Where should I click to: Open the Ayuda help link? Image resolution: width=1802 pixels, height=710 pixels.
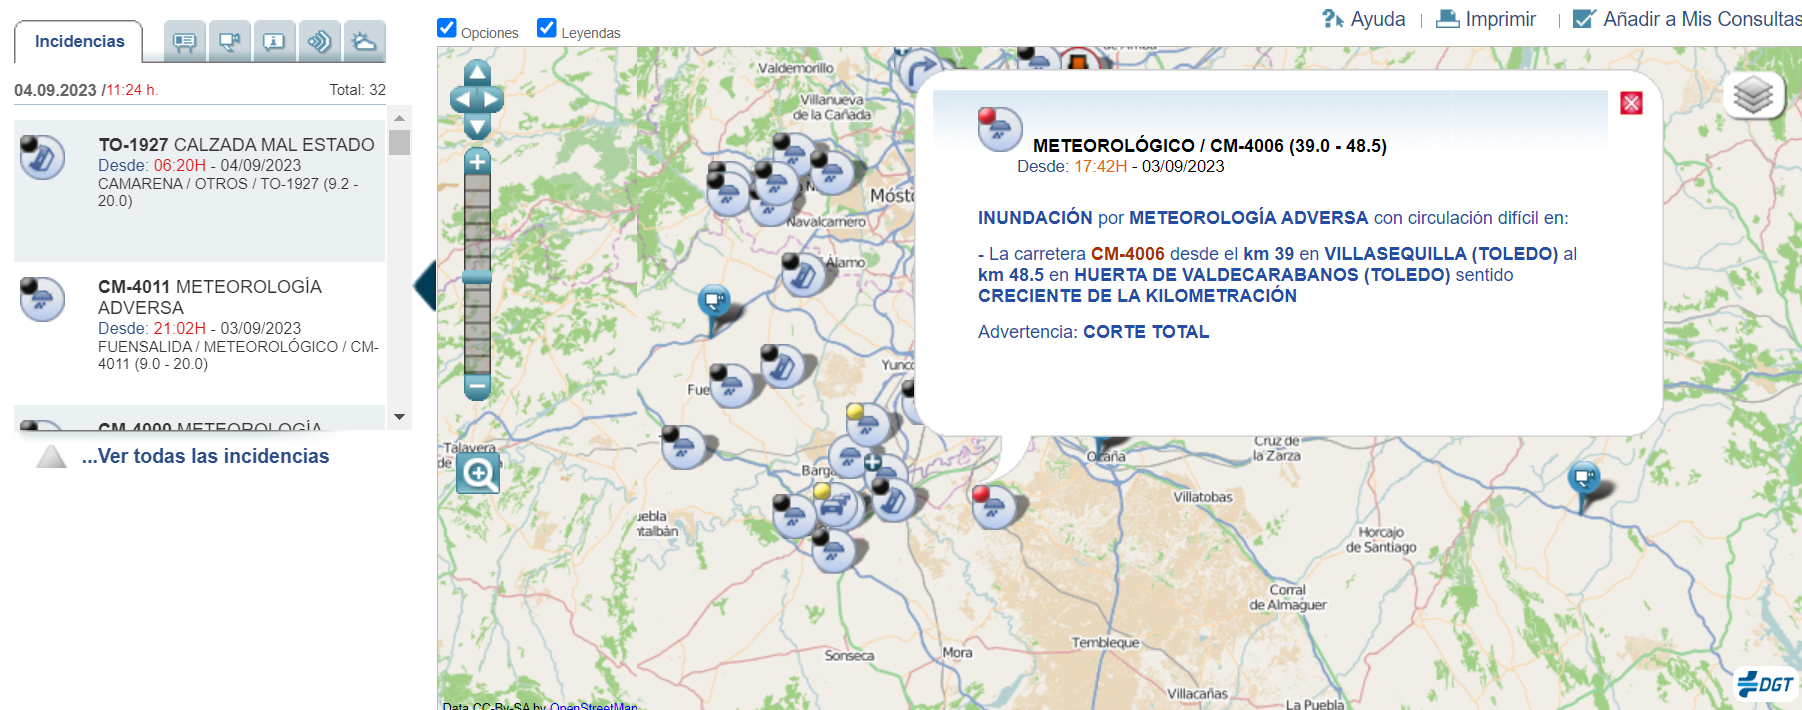coord(1364,19)
